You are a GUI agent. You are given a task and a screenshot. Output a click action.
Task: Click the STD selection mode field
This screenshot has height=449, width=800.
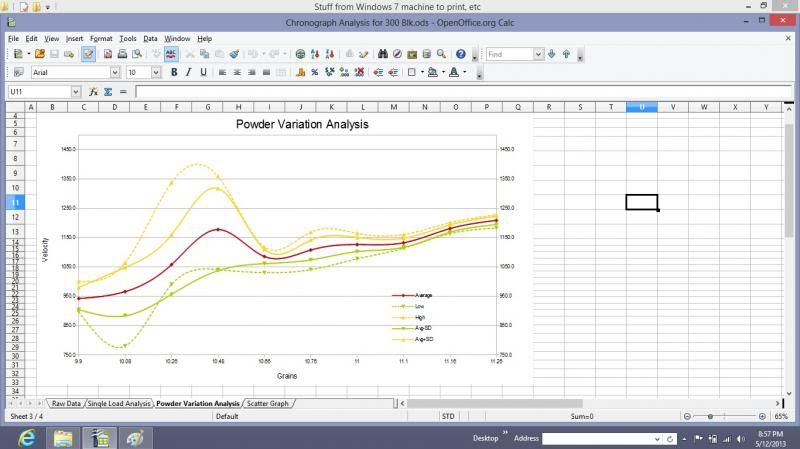click(x=448, y=417)
